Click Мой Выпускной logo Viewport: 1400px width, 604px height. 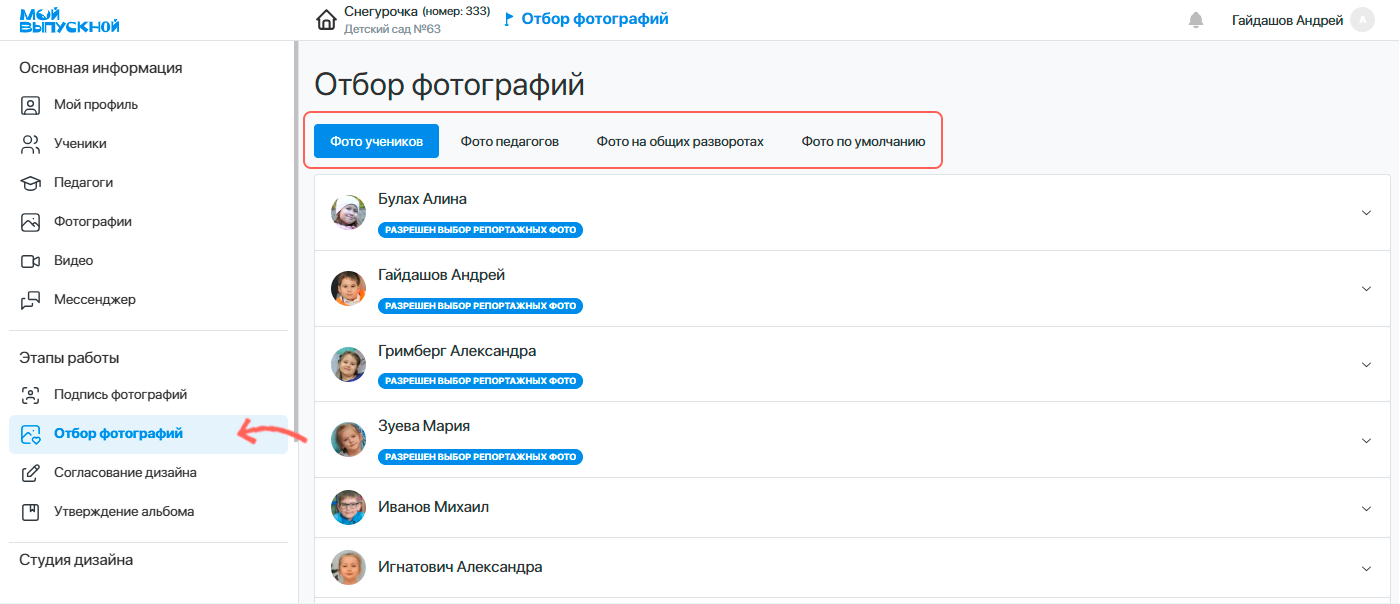[70, 20]
